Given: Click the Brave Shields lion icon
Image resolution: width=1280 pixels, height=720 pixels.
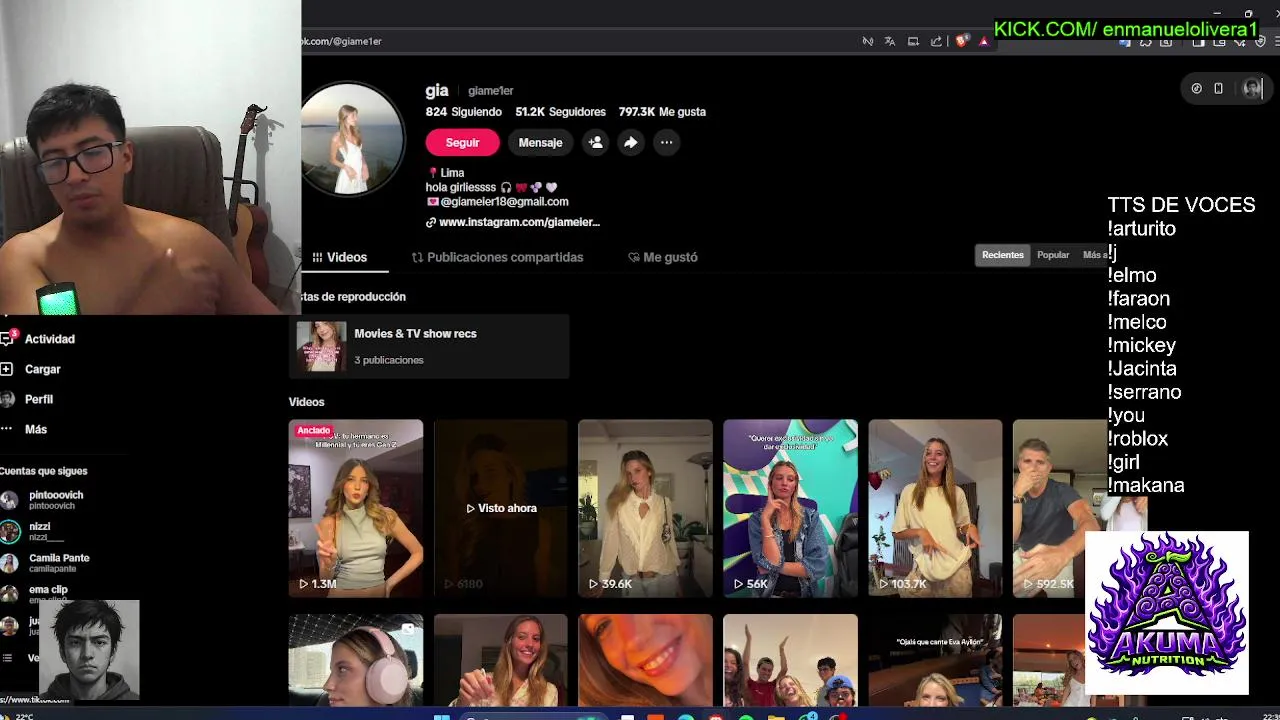Looking at the screenshot, I should click(961, 41).
